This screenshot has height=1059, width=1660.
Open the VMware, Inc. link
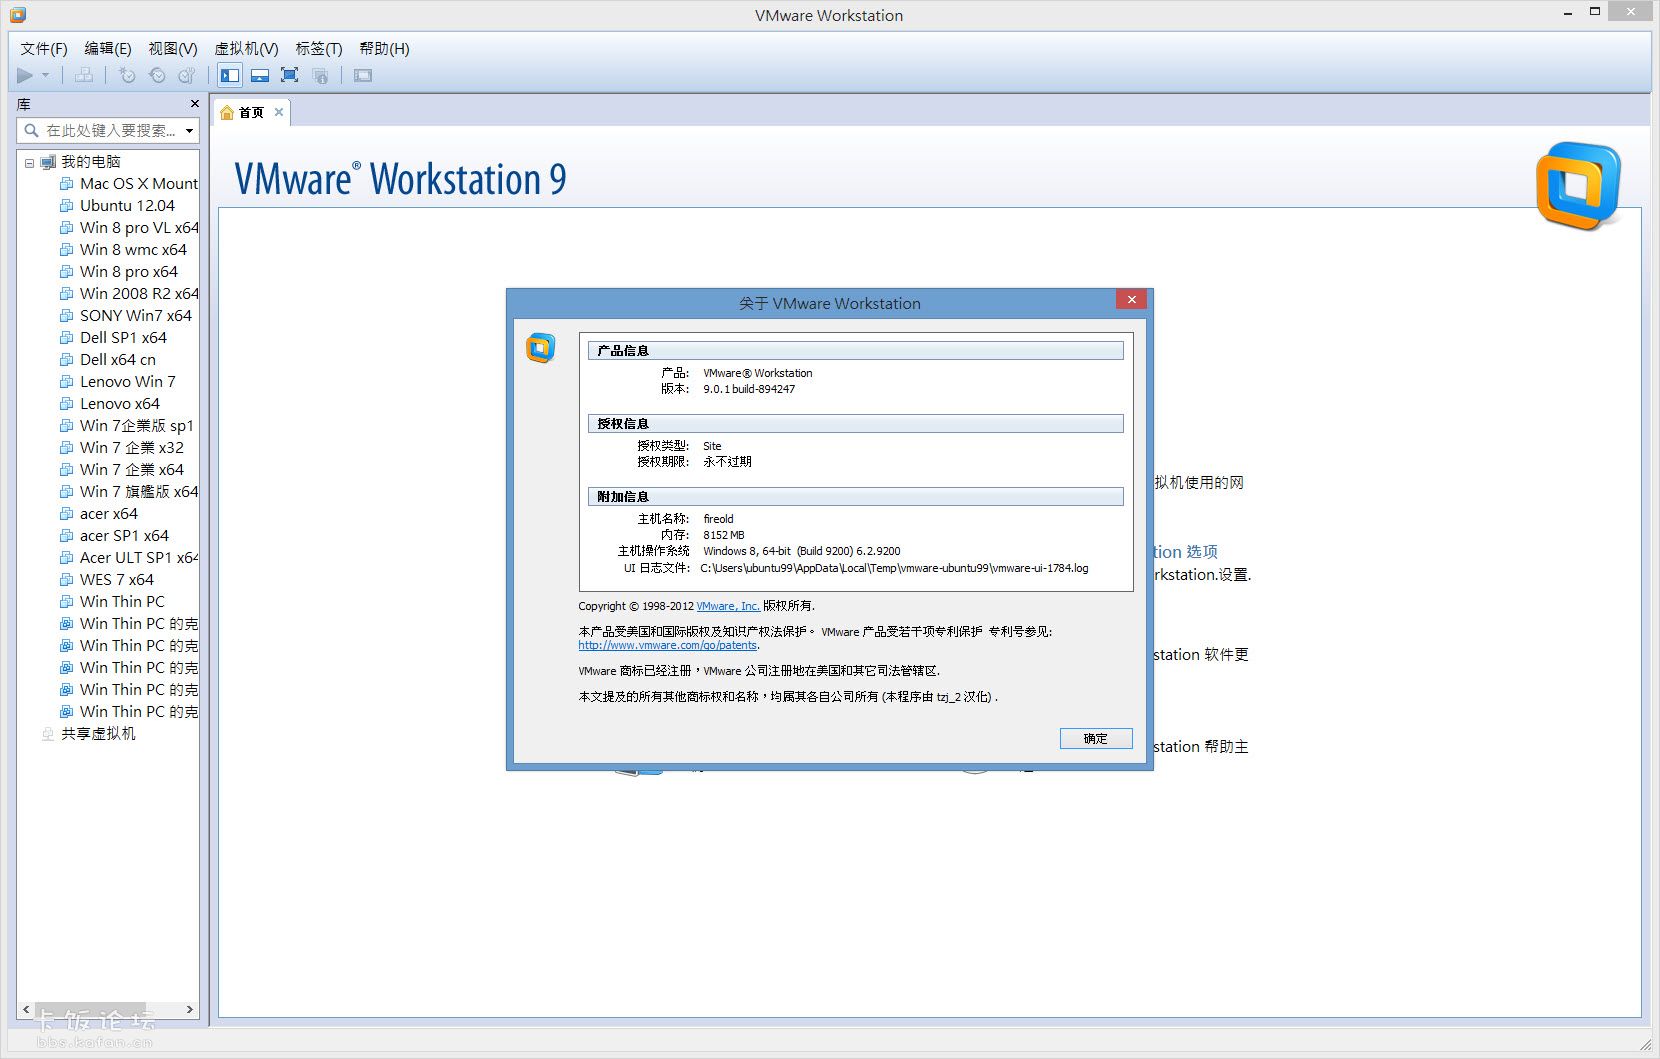click(728, 606)
